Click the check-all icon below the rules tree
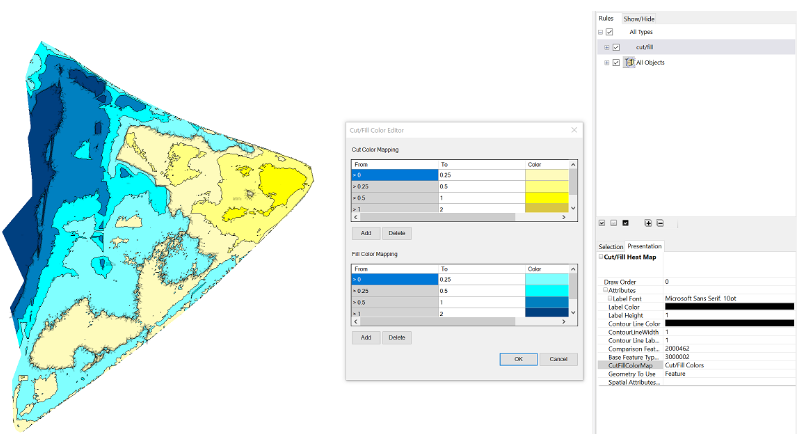 coord(602,223)
